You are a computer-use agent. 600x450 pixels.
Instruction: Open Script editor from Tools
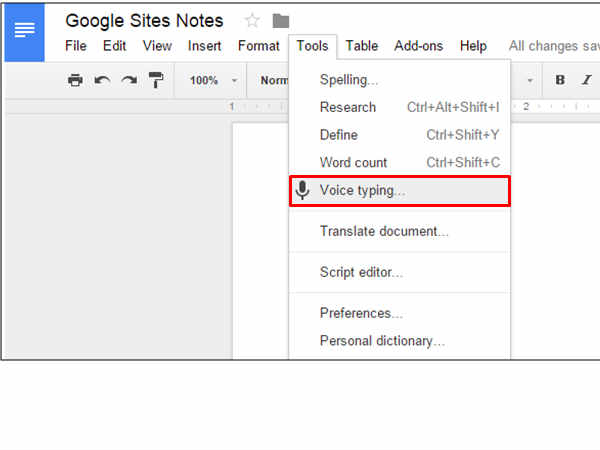click(399, 272)
